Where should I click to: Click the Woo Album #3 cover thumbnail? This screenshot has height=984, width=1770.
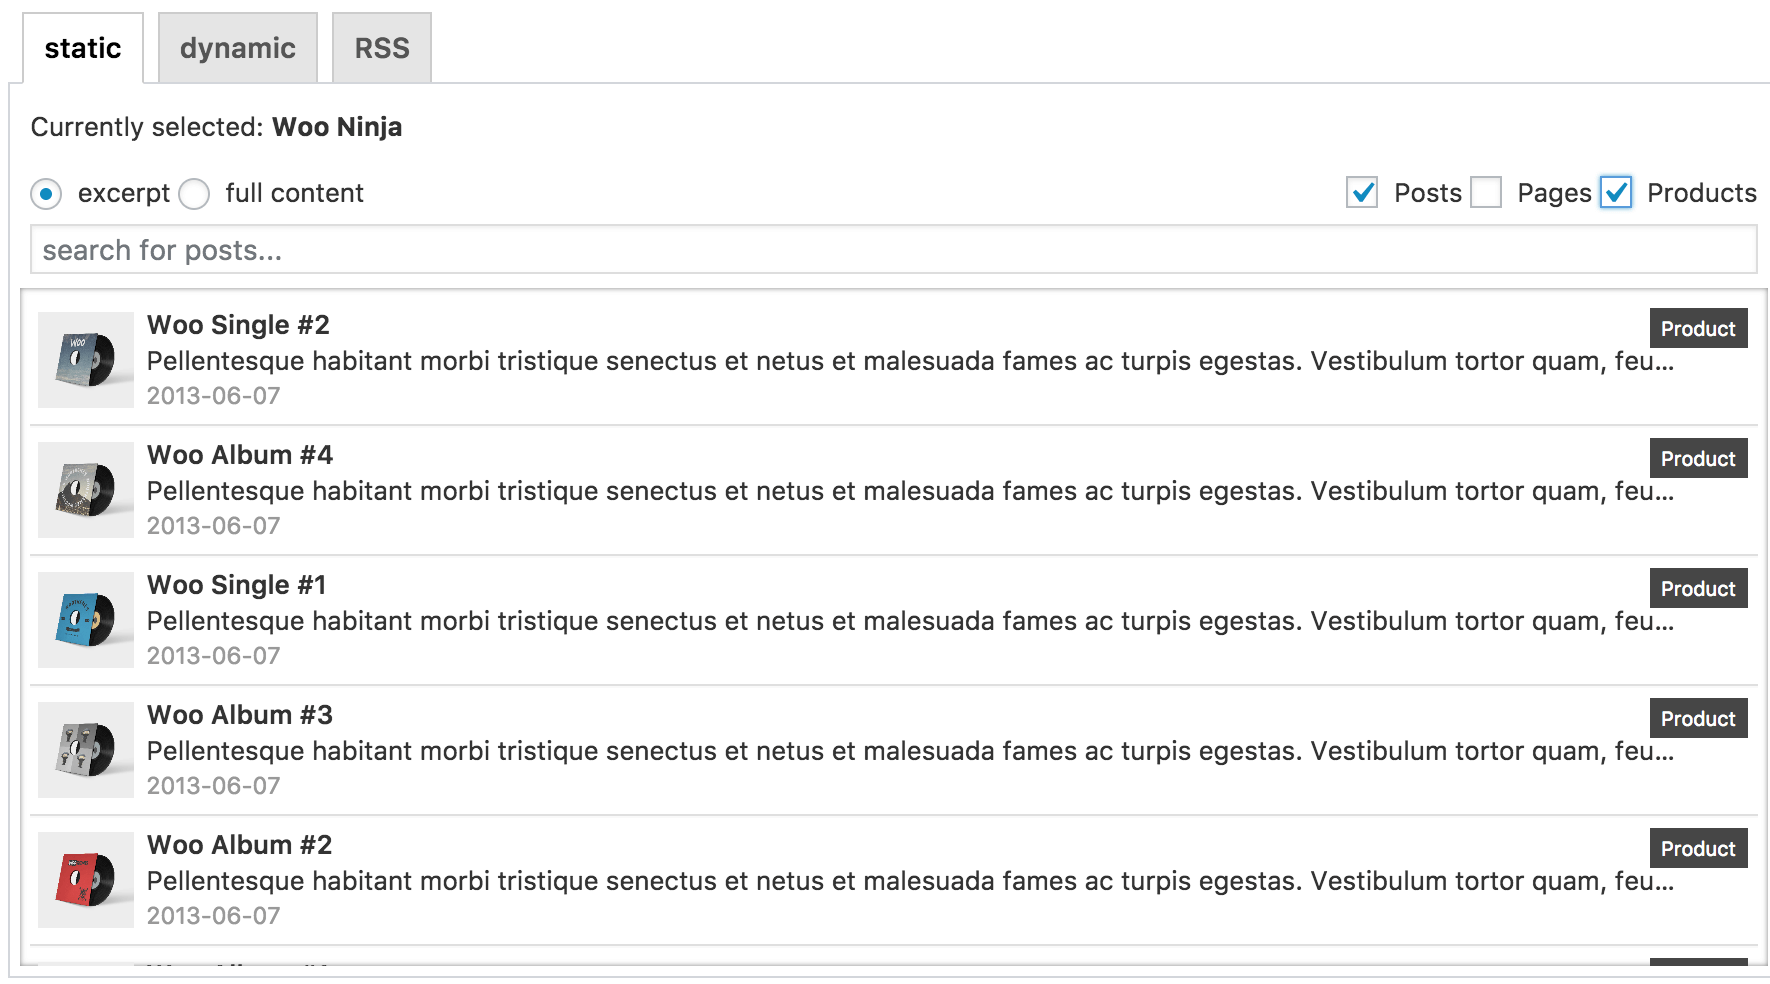coord(86,750)
